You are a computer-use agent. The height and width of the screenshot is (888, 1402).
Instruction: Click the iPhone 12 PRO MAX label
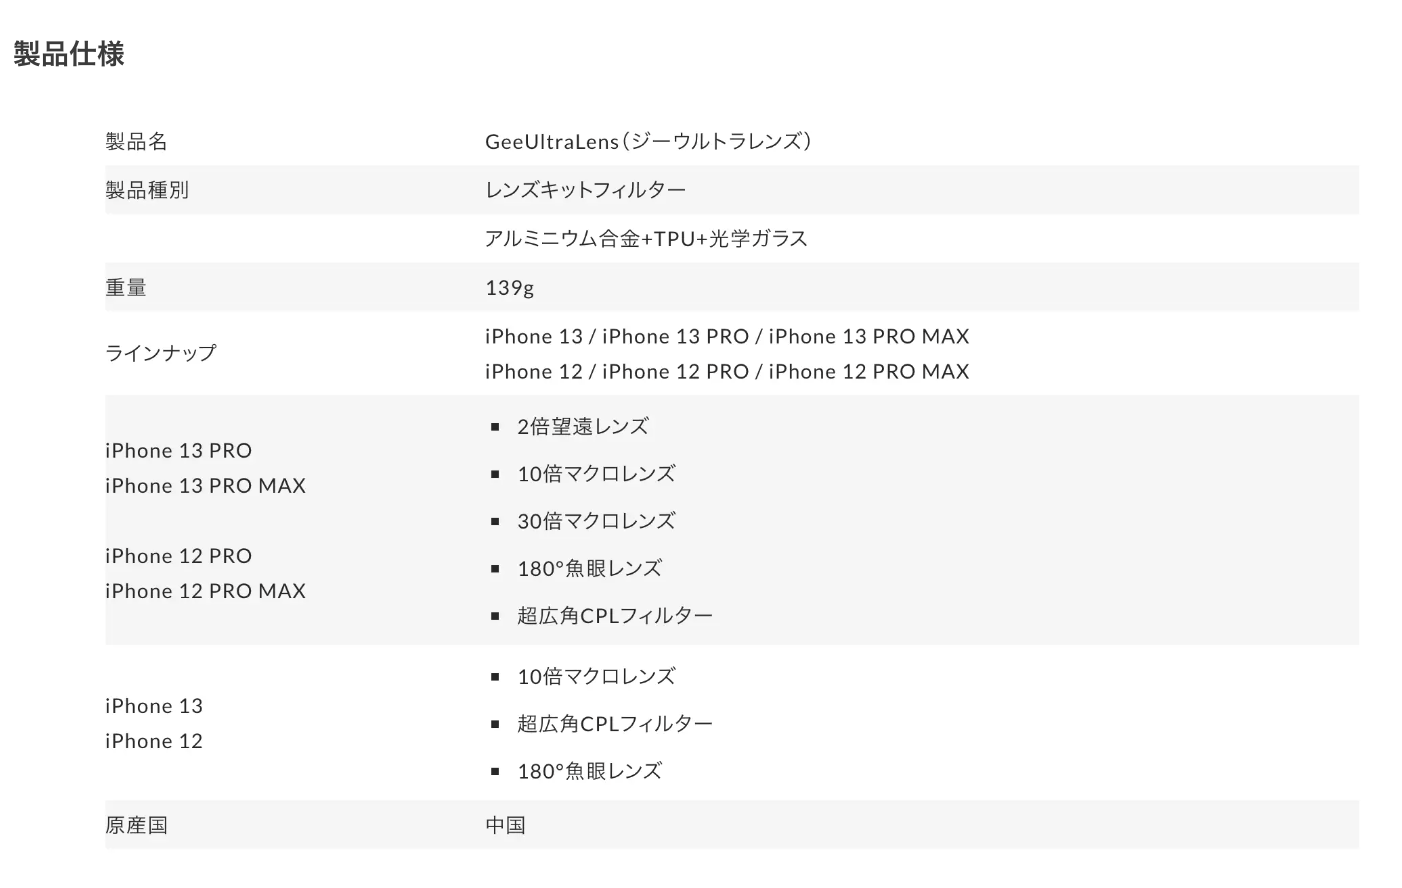pyautogui.click(x=205, y=591)
